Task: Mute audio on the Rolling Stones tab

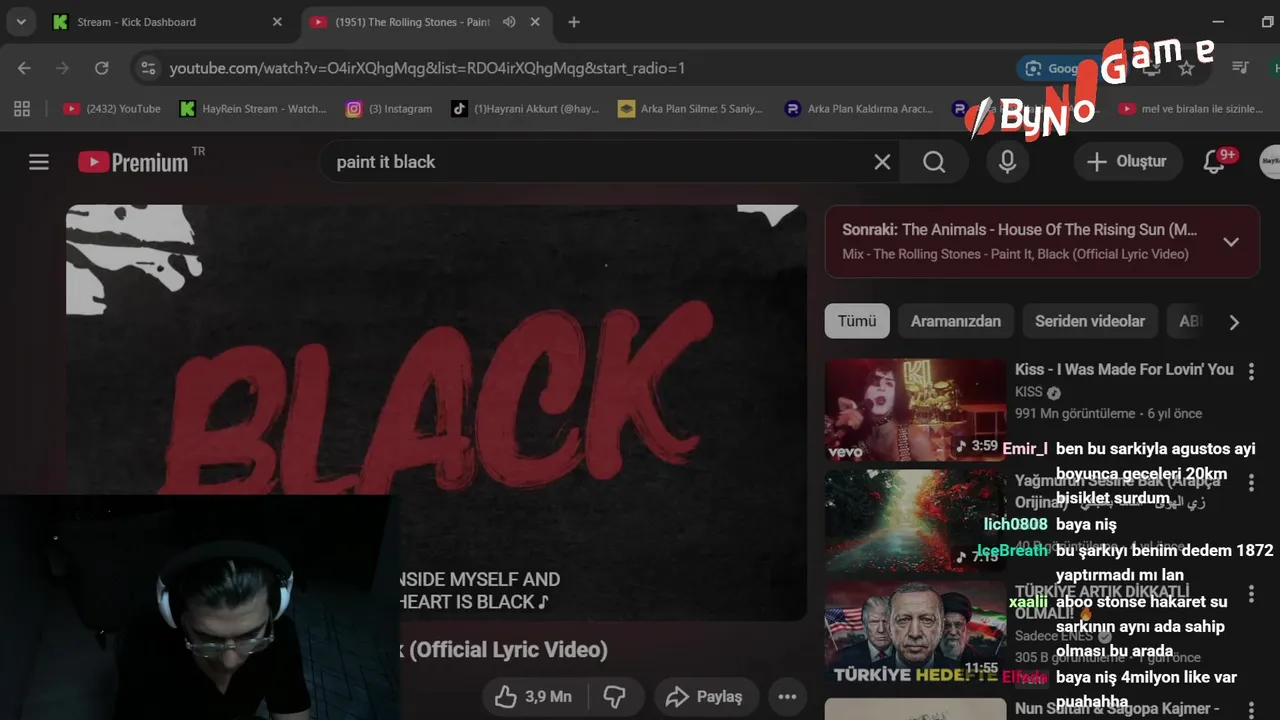Action: pyautogui.click(x=509, y=22)
